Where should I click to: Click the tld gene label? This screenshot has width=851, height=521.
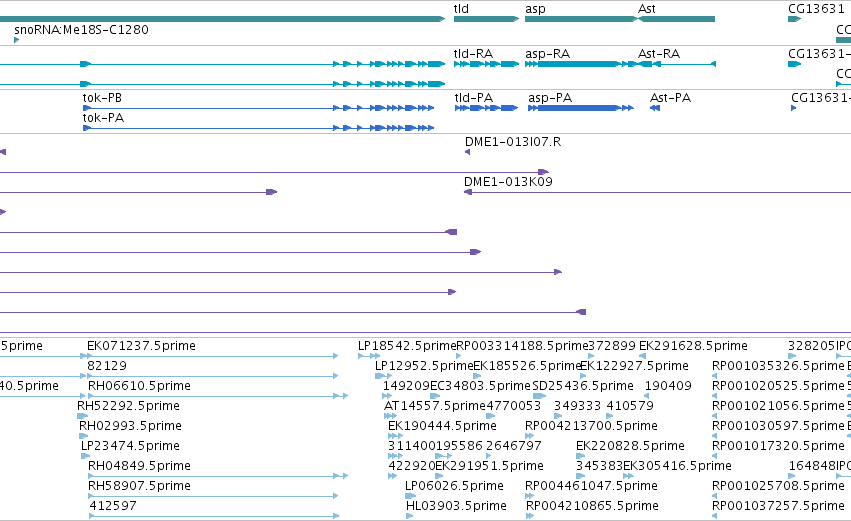[x=461, y=9]
